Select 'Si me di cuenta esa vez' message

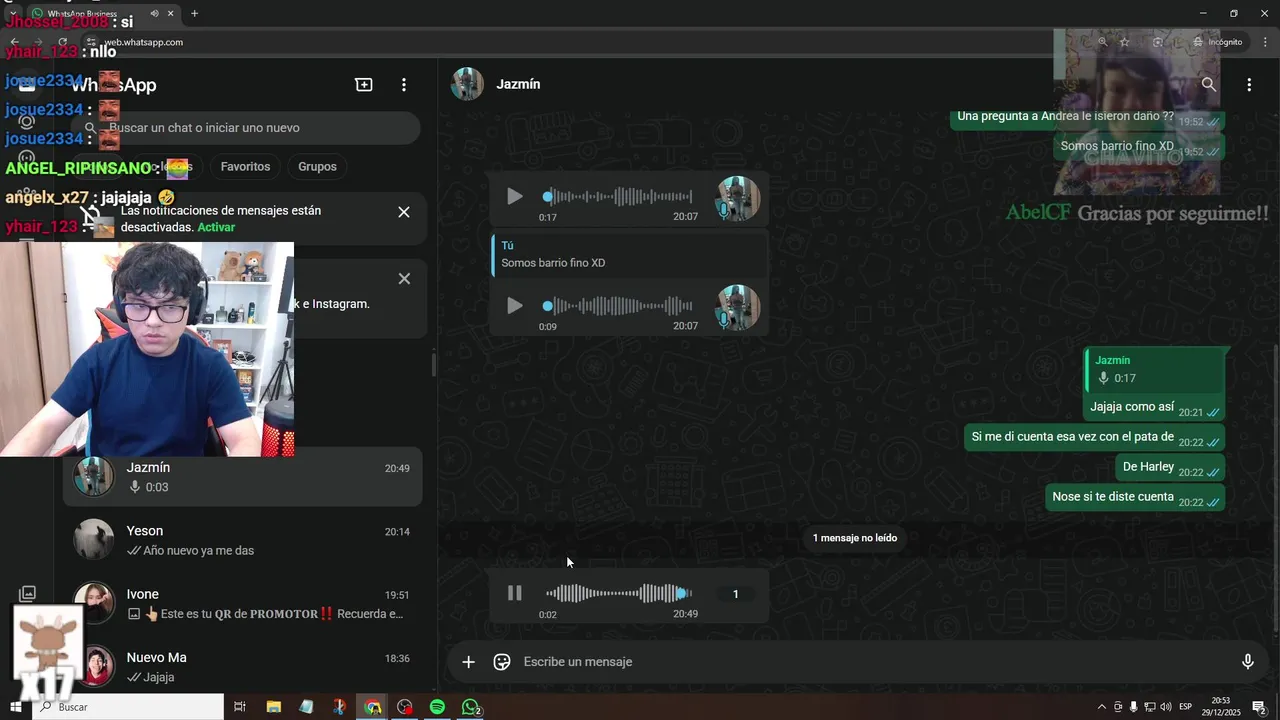click(1094, 438)
